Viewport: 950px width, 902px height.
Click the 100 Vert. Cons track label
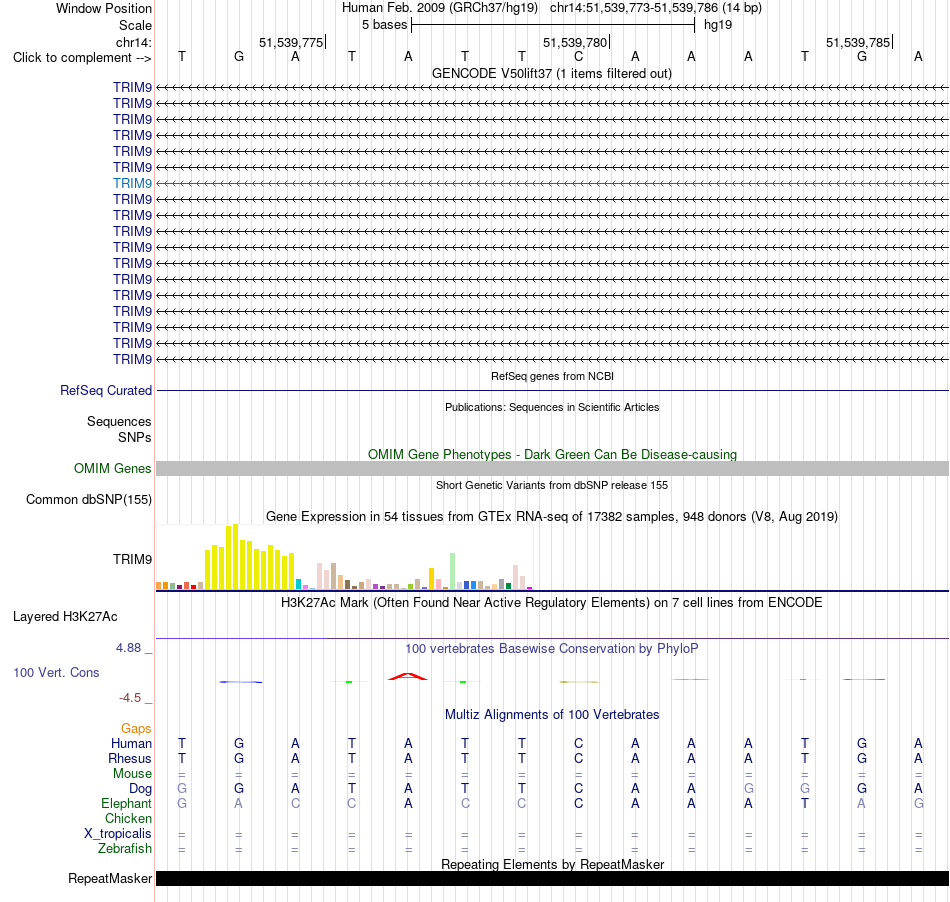click(x=56, y=672)
